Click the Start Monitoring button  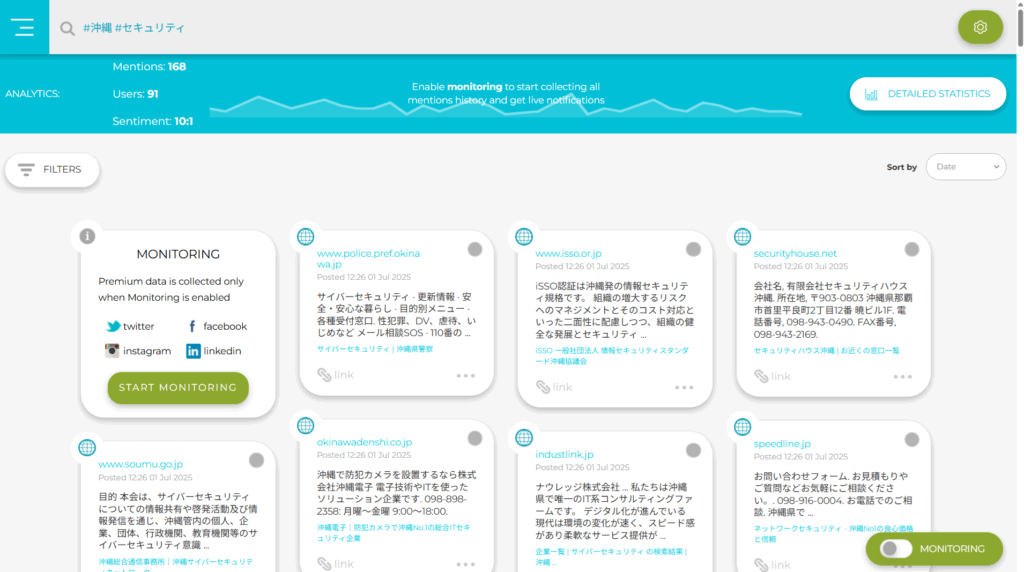click(x=178, y=387)
